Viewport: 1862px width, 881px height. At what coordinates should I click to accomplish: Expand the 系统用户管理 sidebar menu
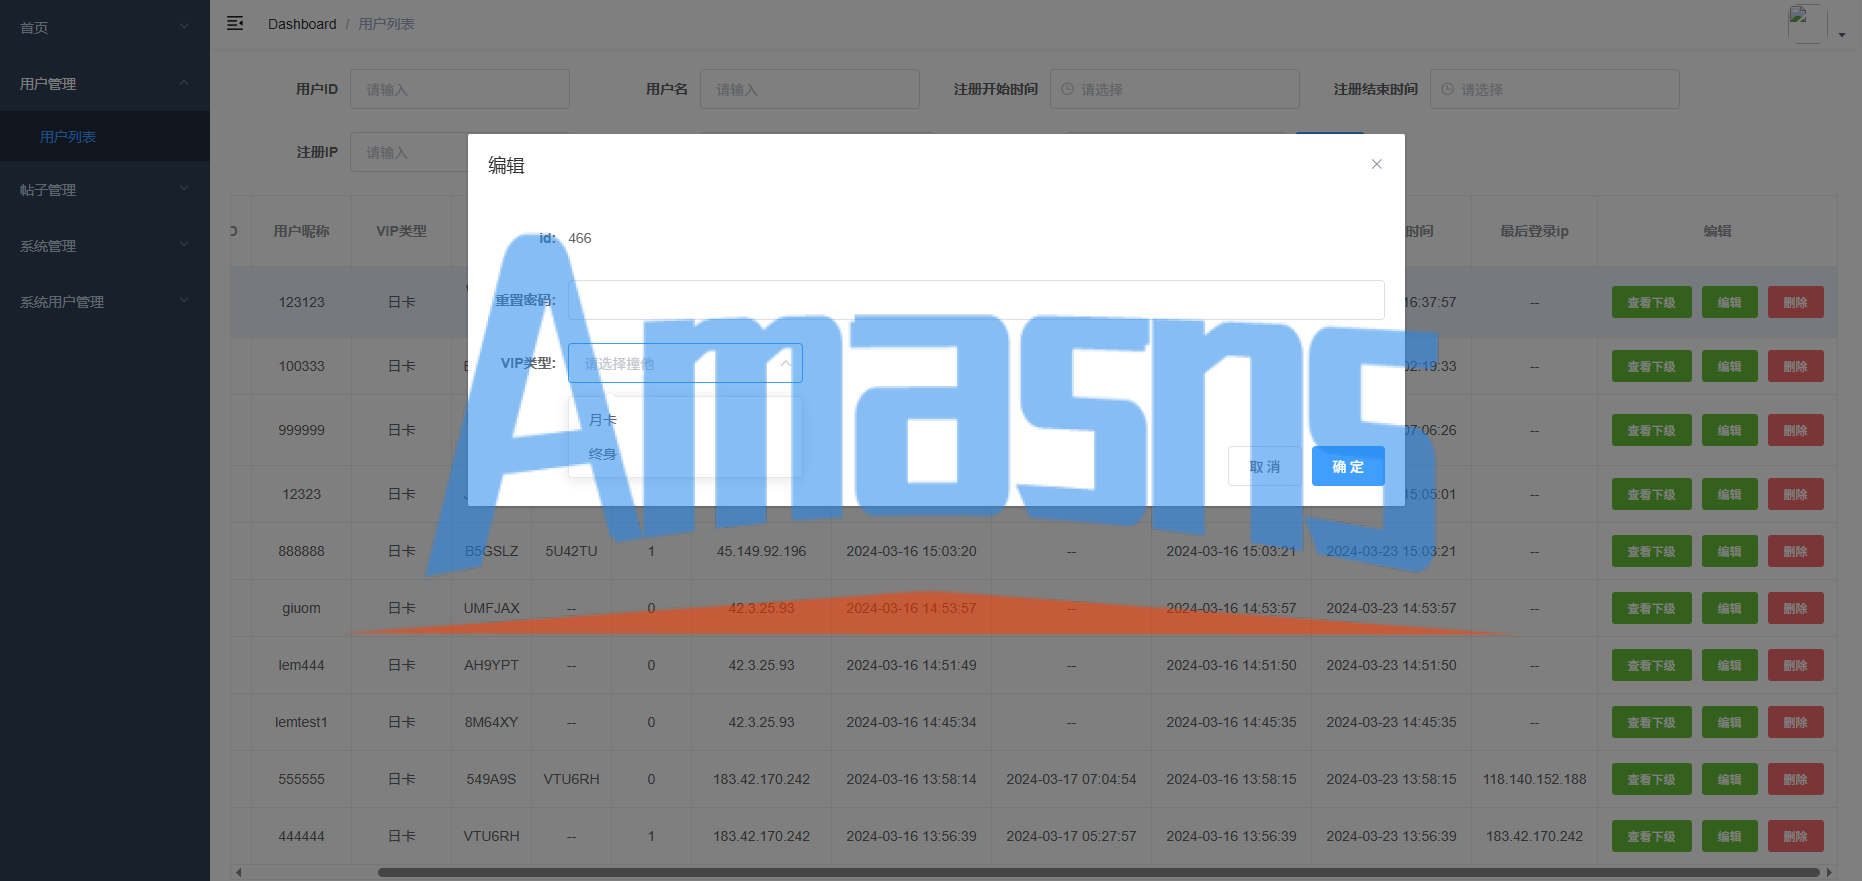(x=105, y=302)
